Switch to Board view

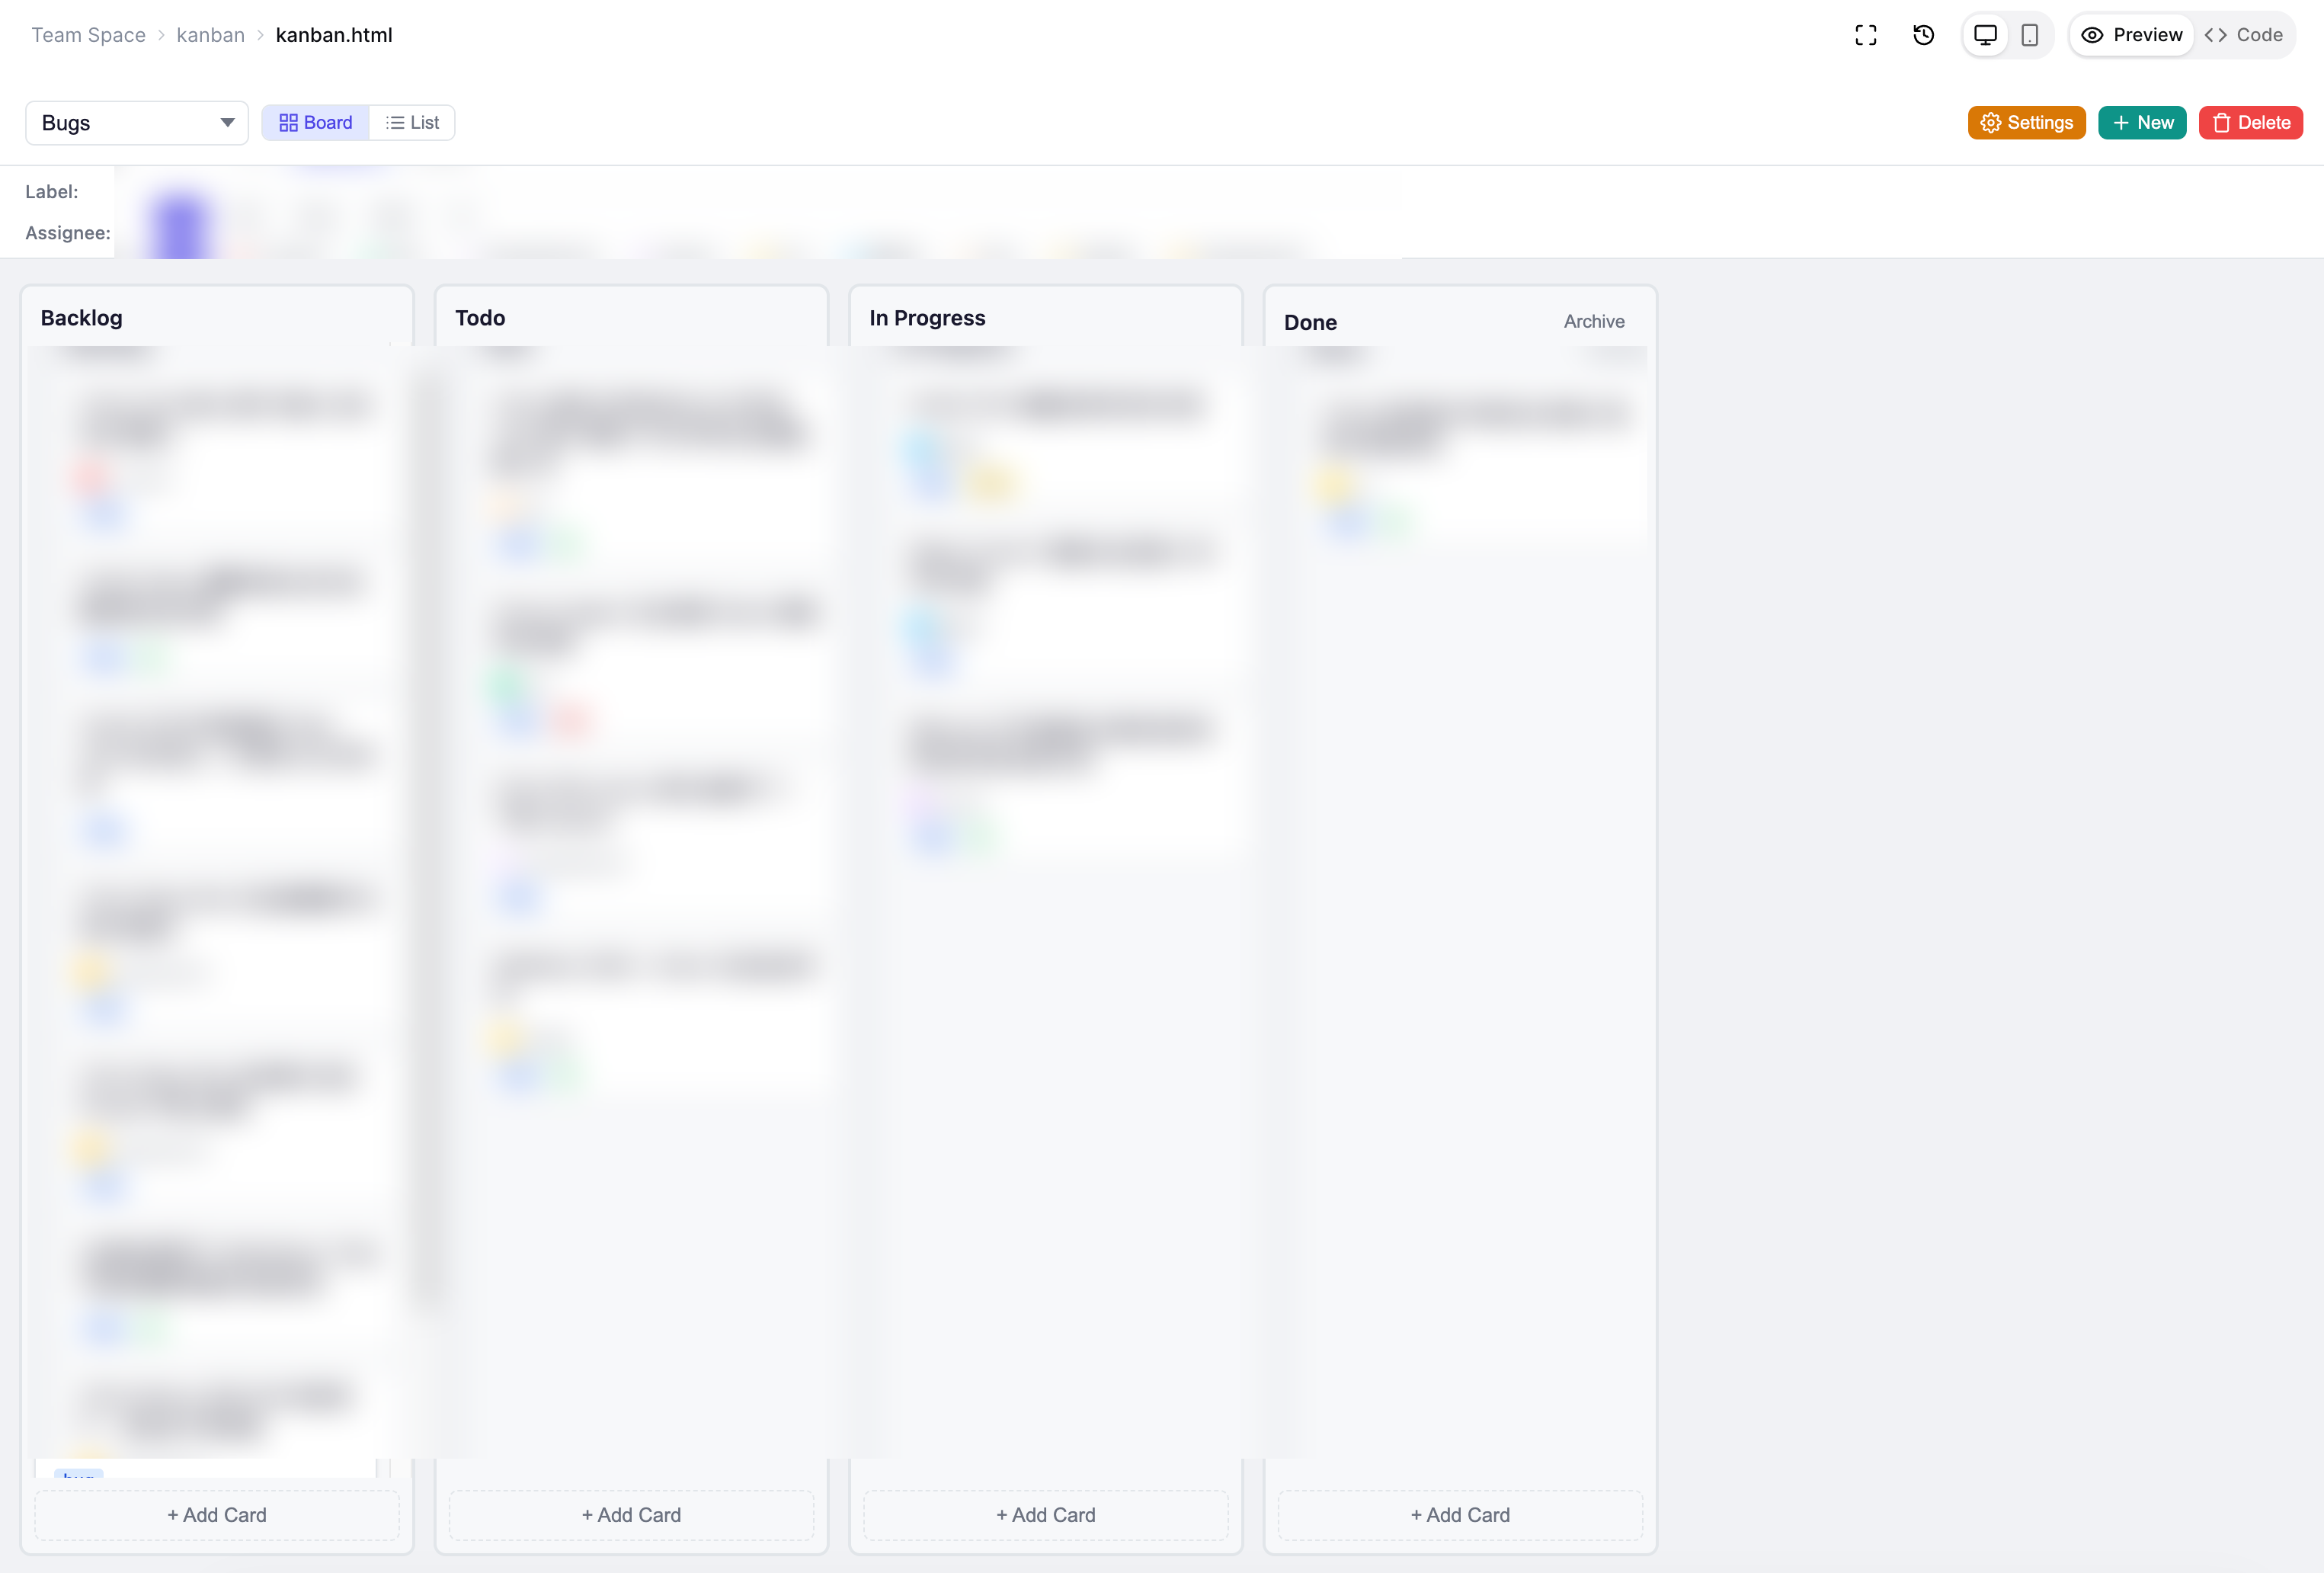point(315,122)
